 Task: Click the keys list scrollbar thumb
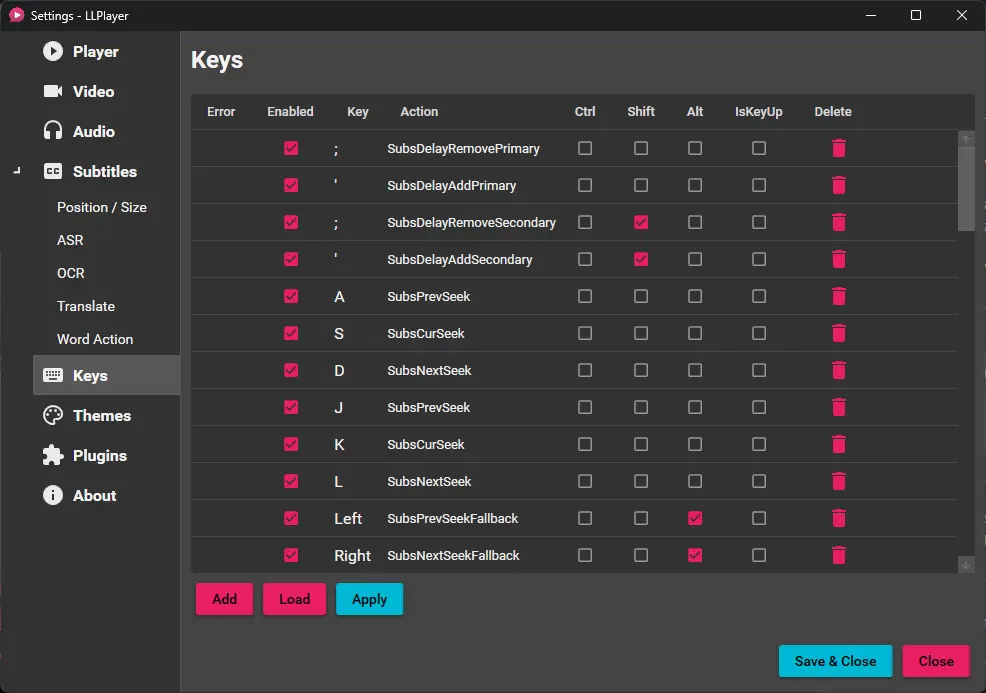pos(966,189)
